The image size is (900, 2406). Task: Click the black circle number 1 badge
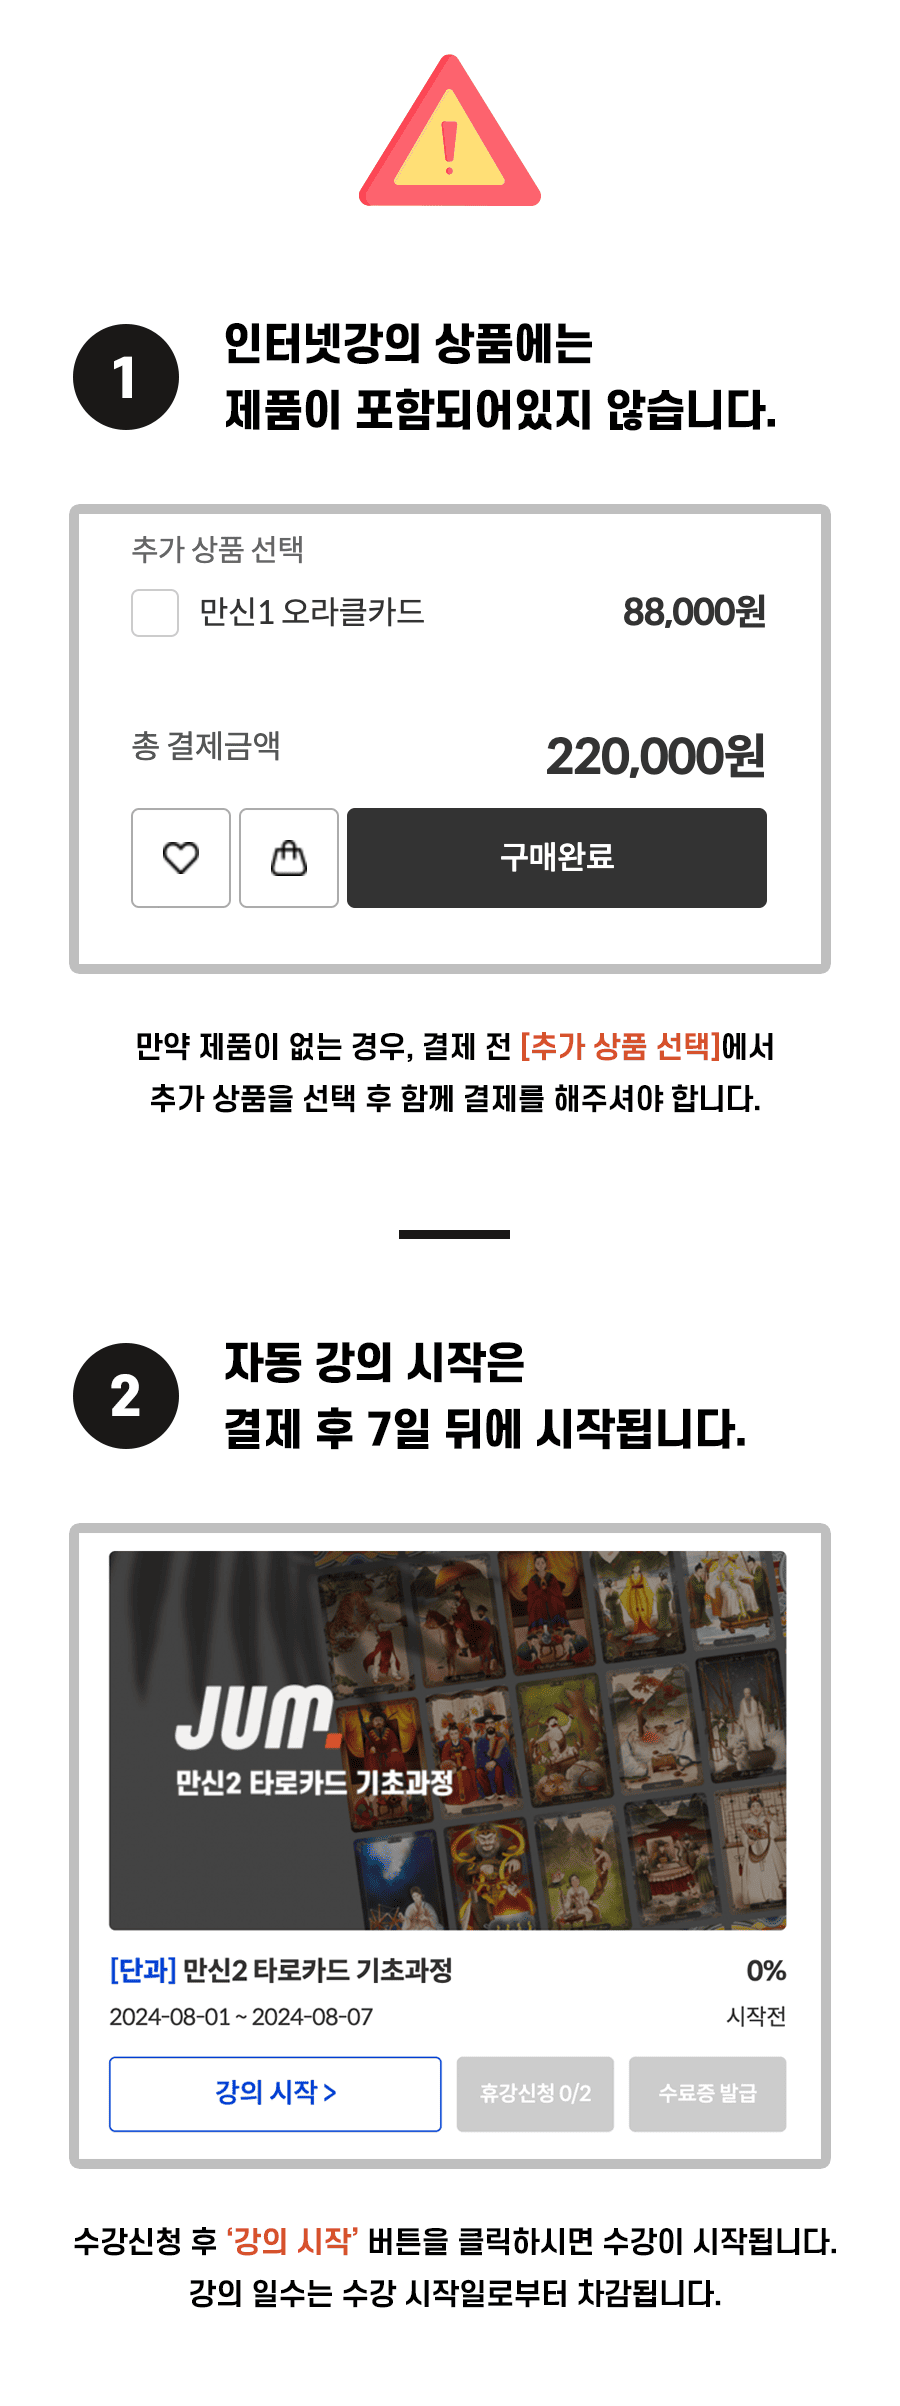[x=126, y=377]
